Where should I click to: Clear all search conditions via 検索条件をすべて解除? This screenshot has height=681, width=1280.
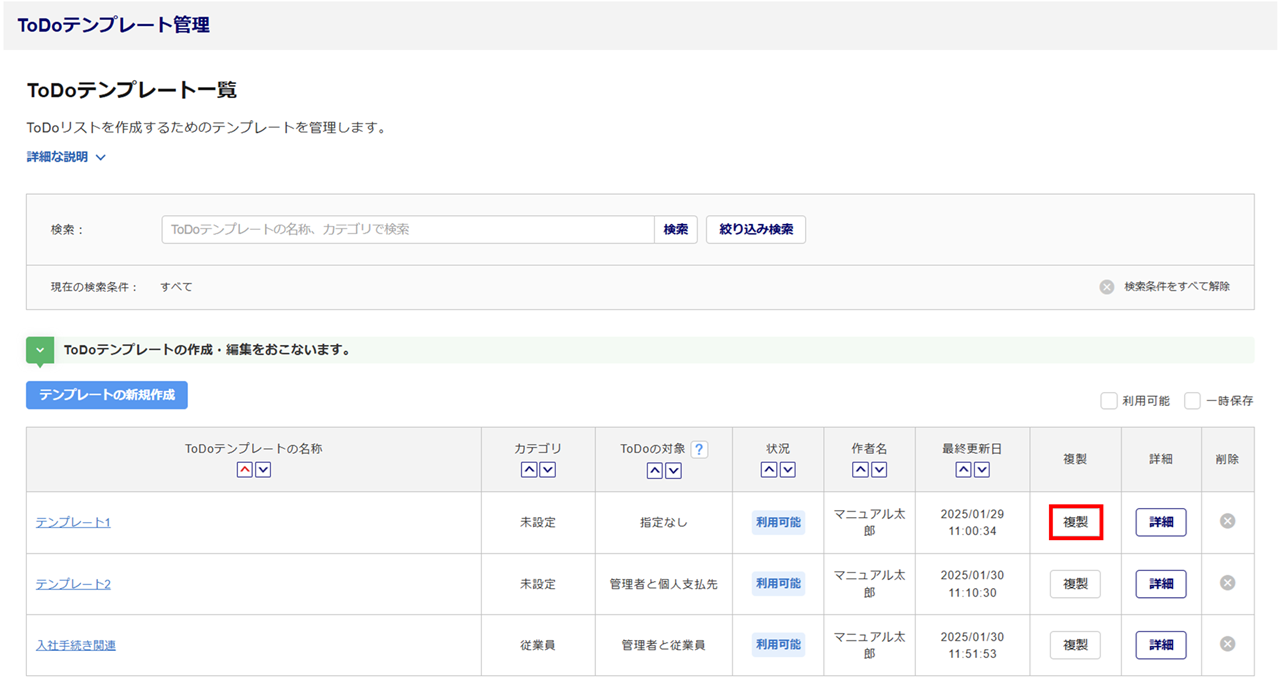(x=1165, y=287)
